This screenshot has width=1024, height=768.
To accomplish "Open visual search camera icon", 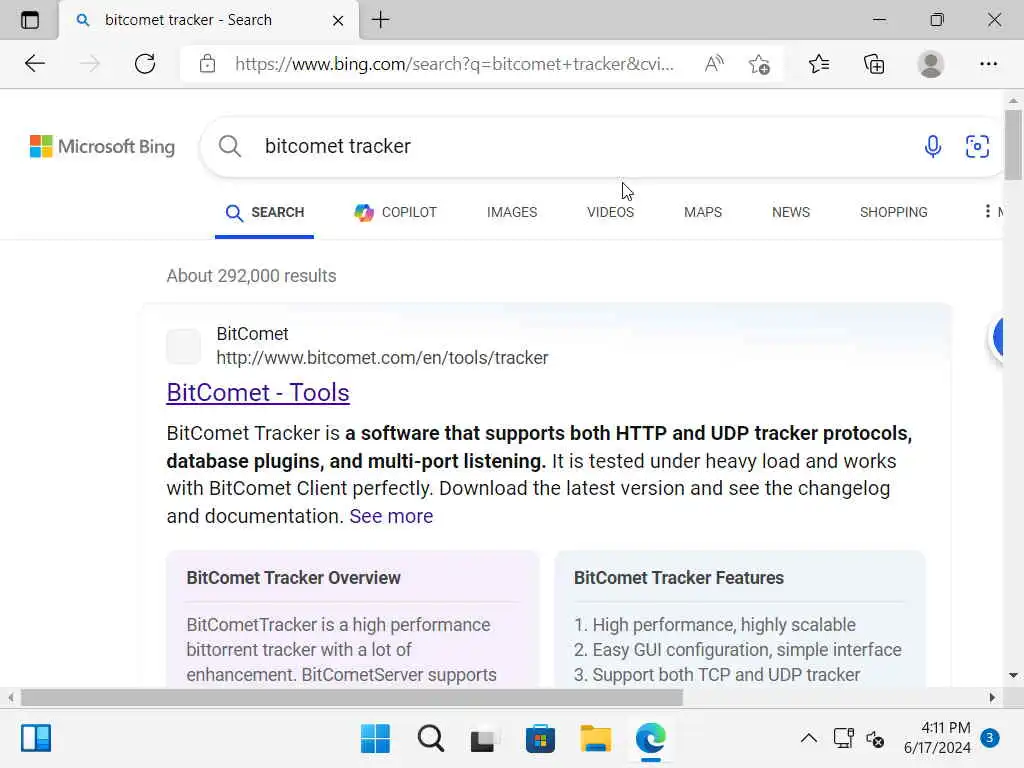I will coord(977,146).
